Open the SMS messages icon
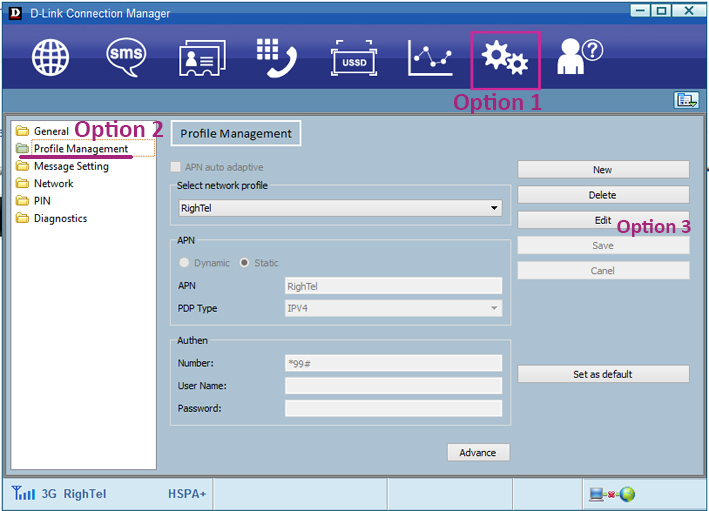709x511 pixels. point(126,59)
